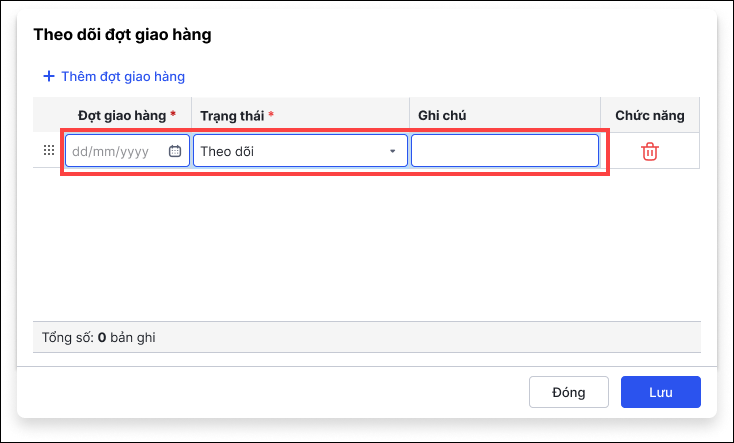
Task: Click the row drag handle icon
Action: tap(47, 151)
